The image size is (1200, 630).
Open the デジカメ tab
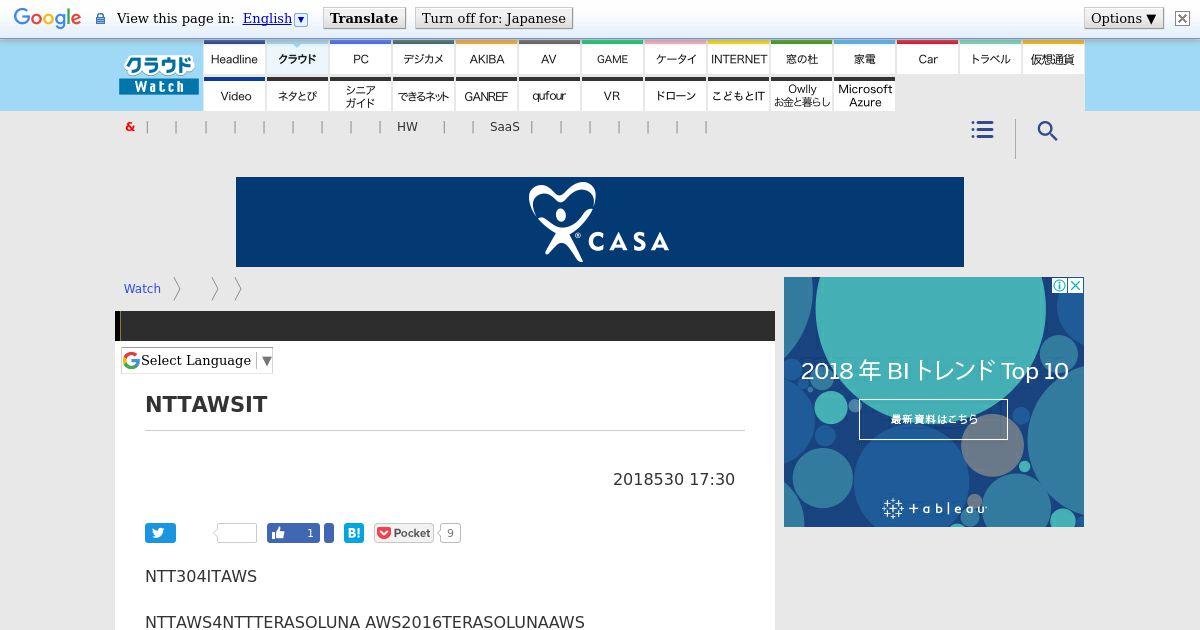(423, 59)
